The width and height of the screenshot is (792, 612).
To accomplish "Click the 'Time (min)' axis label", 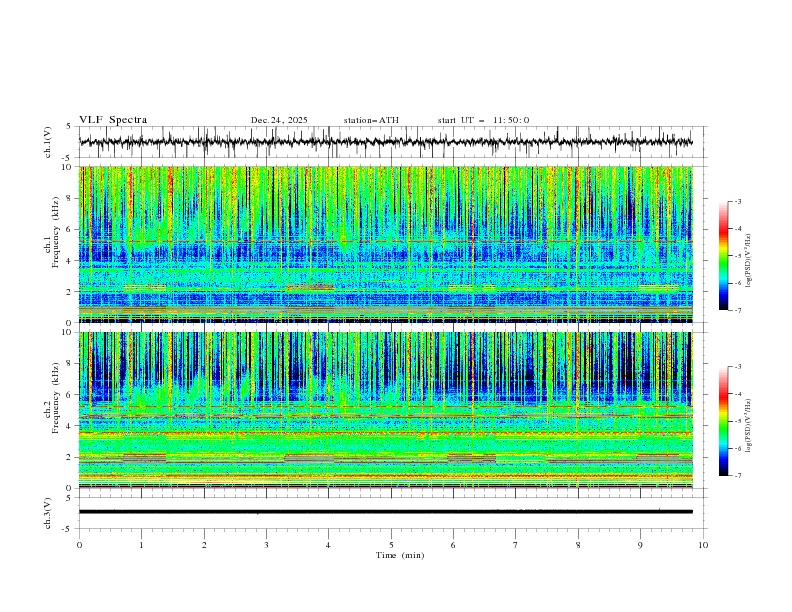I will point(400,555).
